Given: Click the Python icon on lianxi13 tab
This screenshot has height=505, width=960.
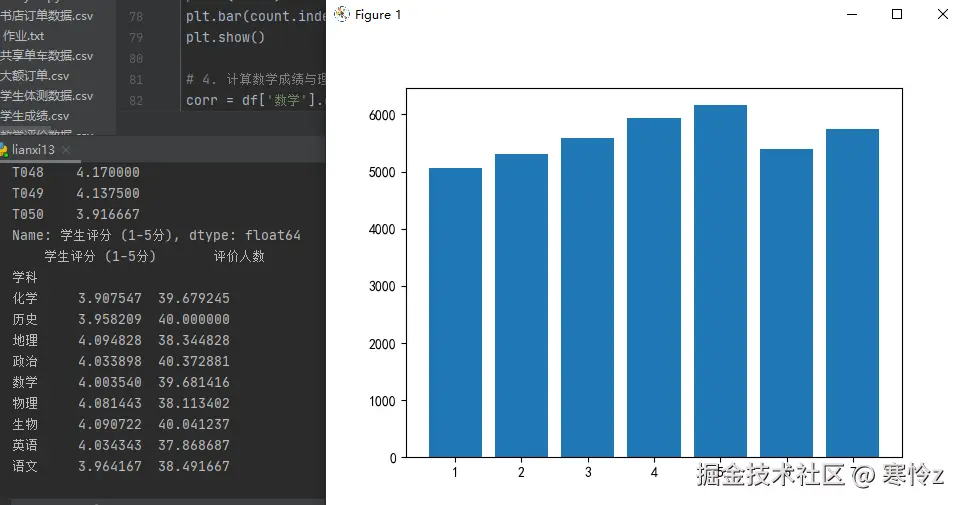Looking at the screenshot, I should 4,149.
